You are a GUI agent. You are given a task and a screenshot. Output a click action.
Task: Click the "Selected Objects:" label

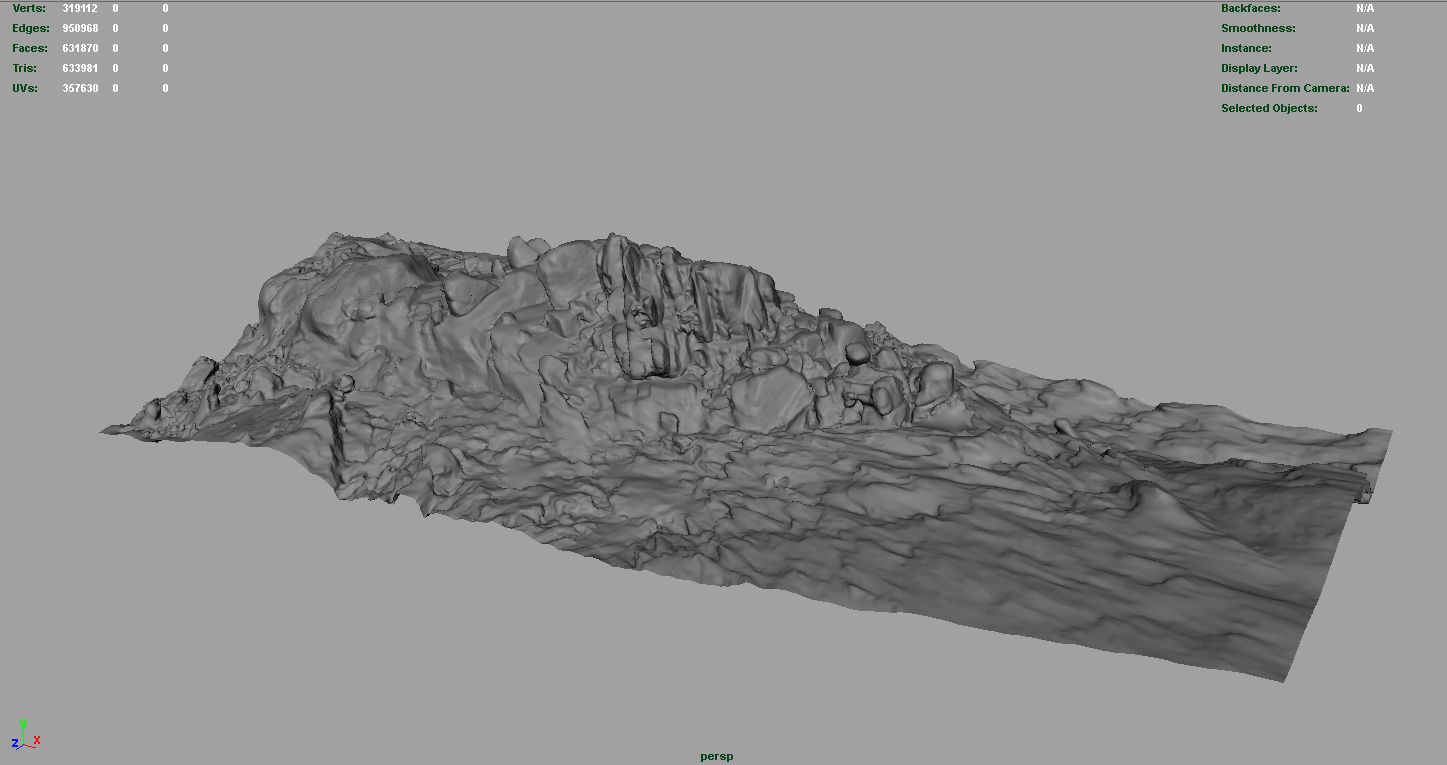coord(1269,108)
